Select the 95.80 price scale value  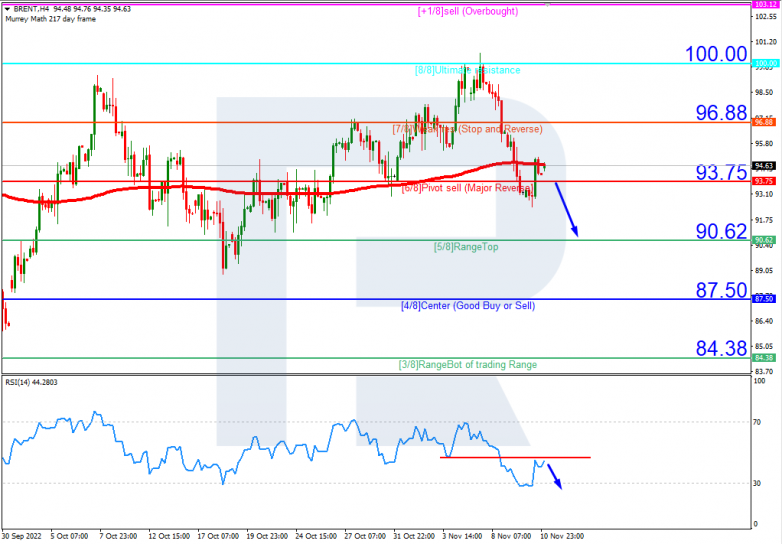765,144
